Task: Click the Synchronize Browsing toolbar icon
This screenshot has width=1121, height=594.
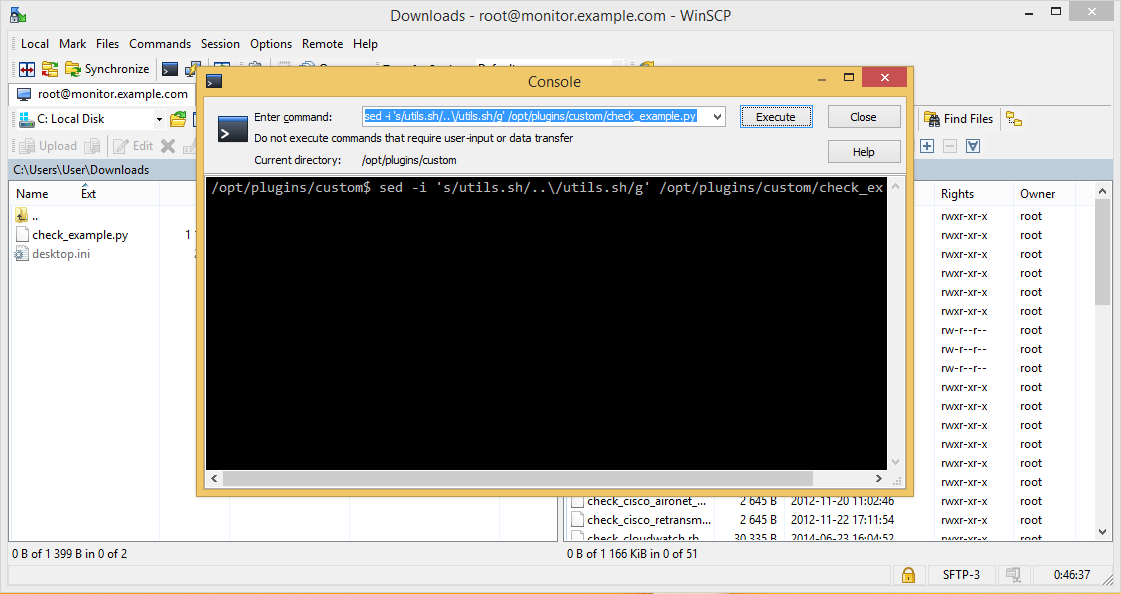Action: [x=49, y=69]
